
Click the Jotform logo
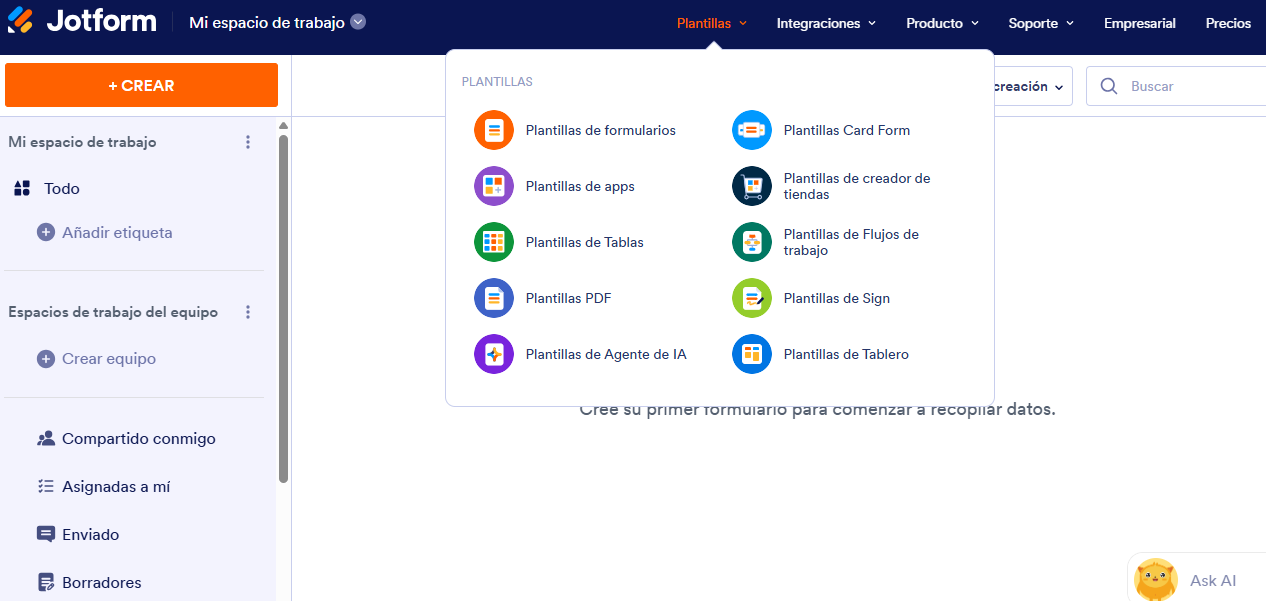click(x=82, y=21)
